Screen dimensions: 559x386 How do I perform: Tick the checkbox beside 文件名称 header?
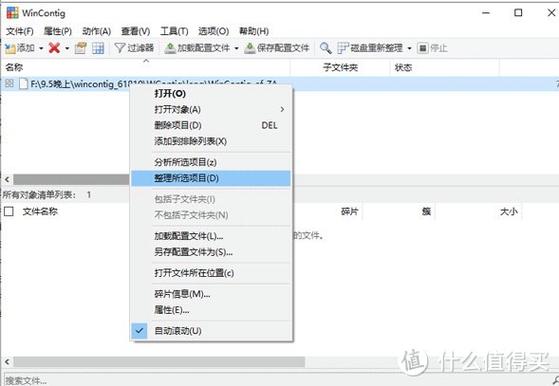coord(9,212)
